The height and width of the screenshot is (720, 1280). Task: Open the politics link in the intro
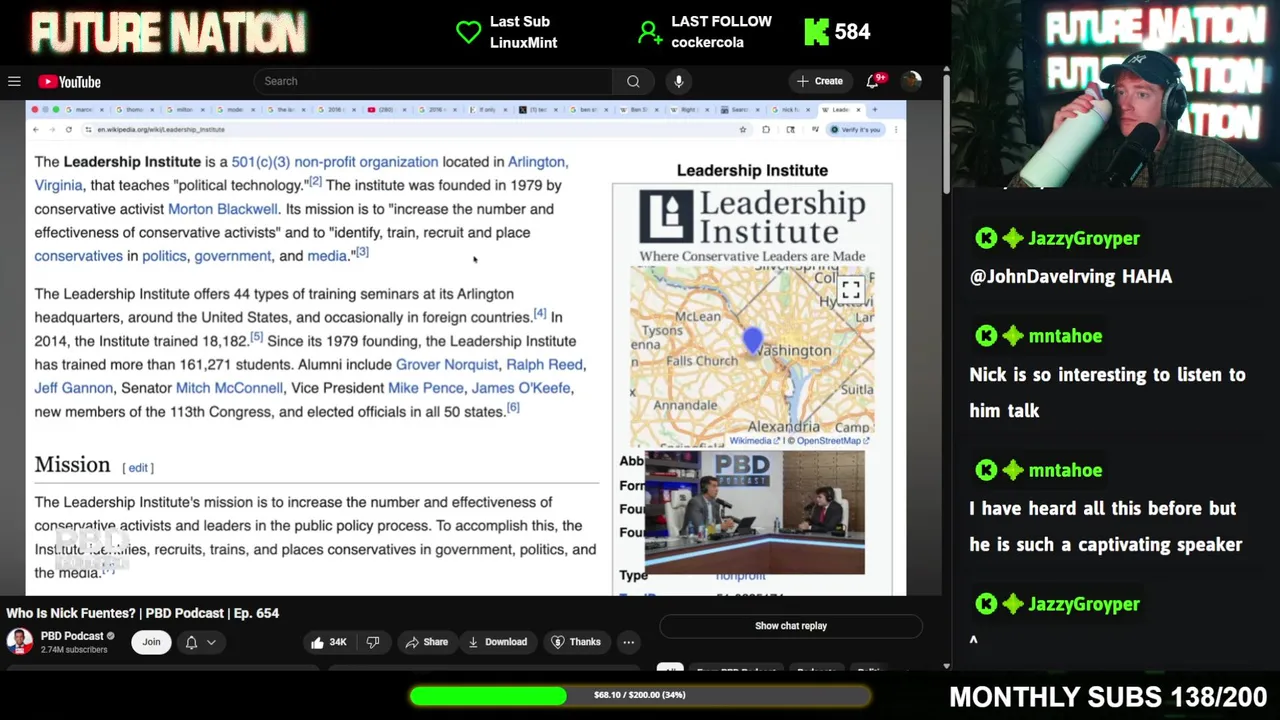(x=164, y=256)
